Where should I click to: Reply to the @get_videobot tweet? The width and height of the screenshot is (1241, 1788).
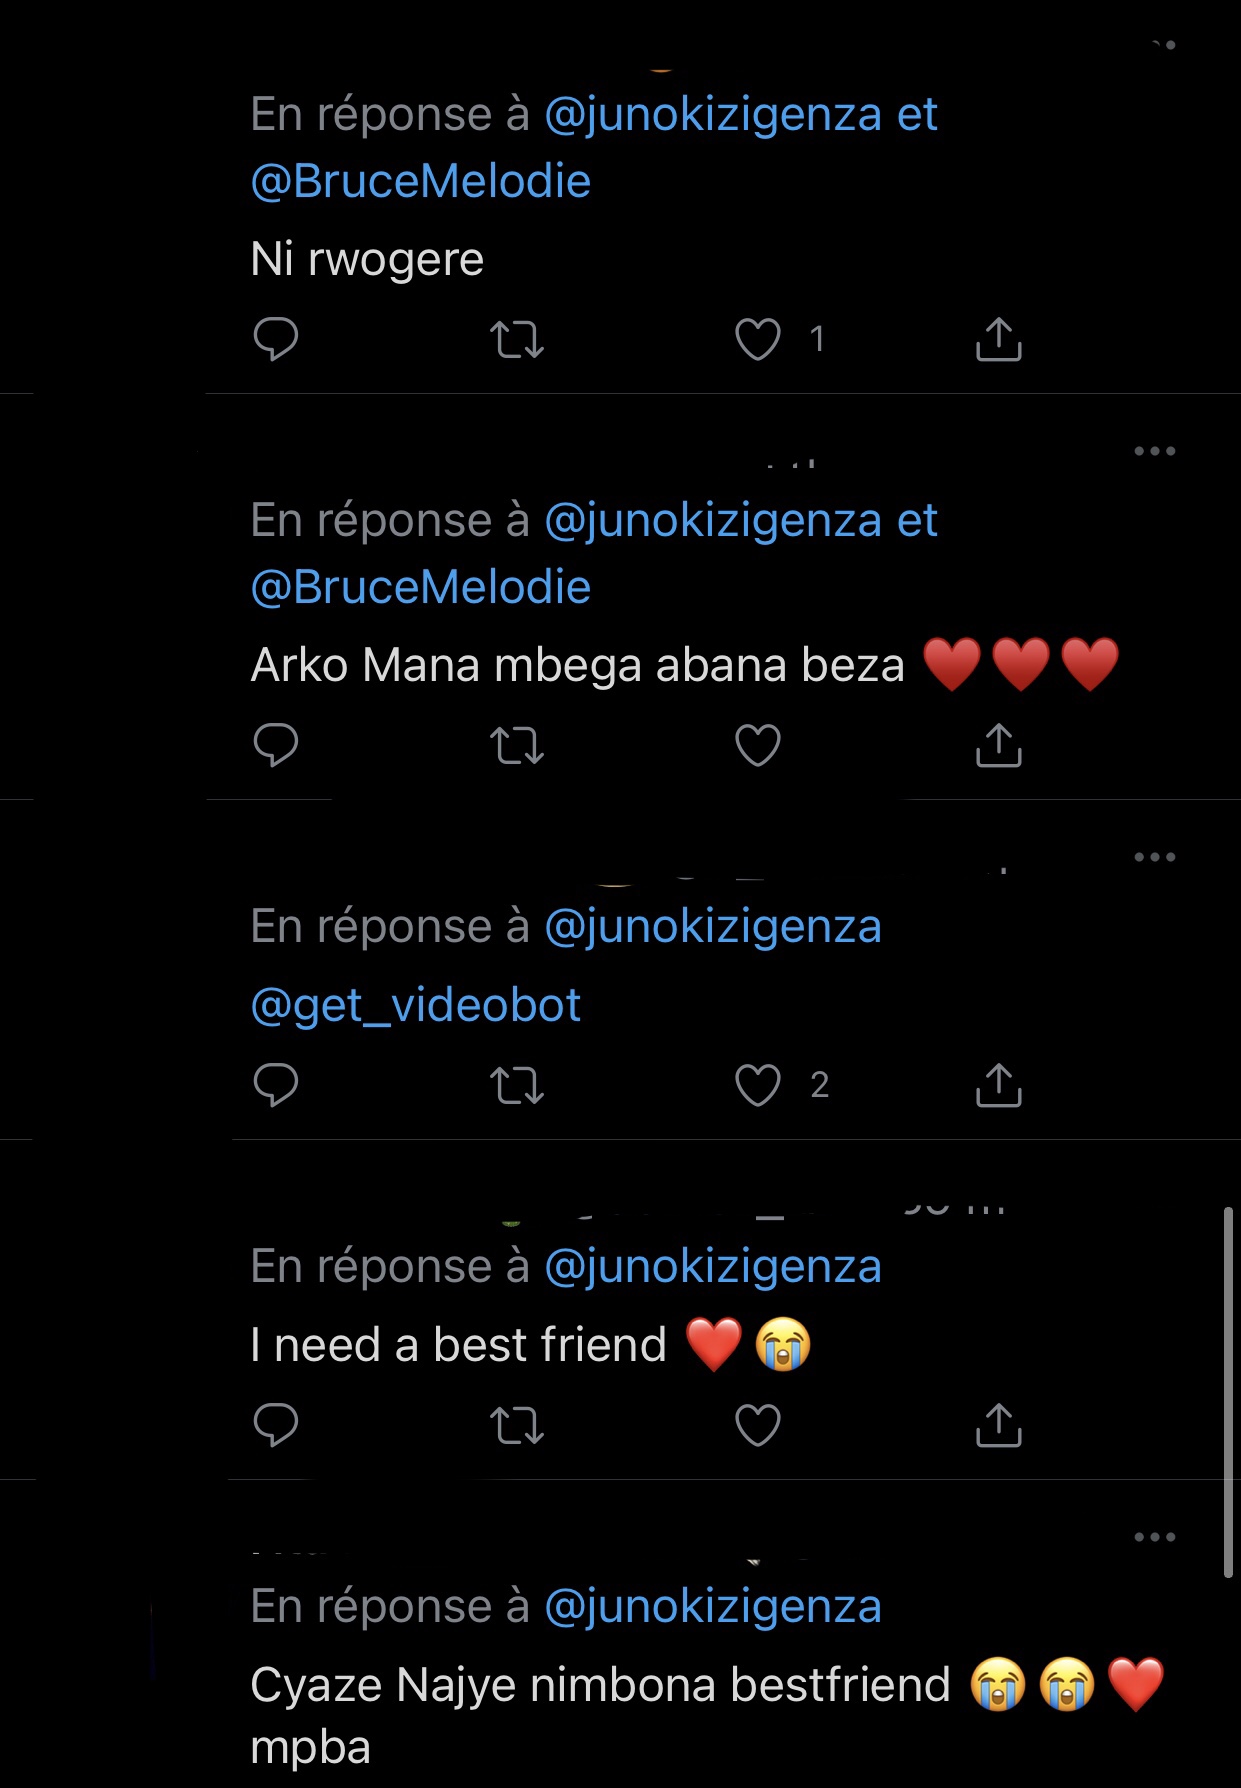coord(276,1085)
